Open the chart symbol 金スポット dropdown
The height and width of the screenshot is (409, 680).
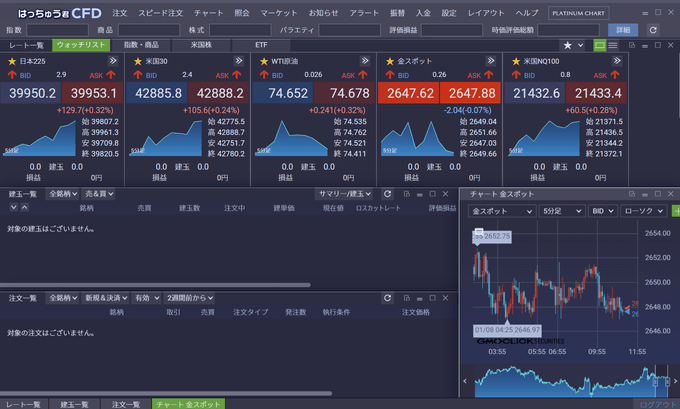pyautogui.click(x=502, y=211)
